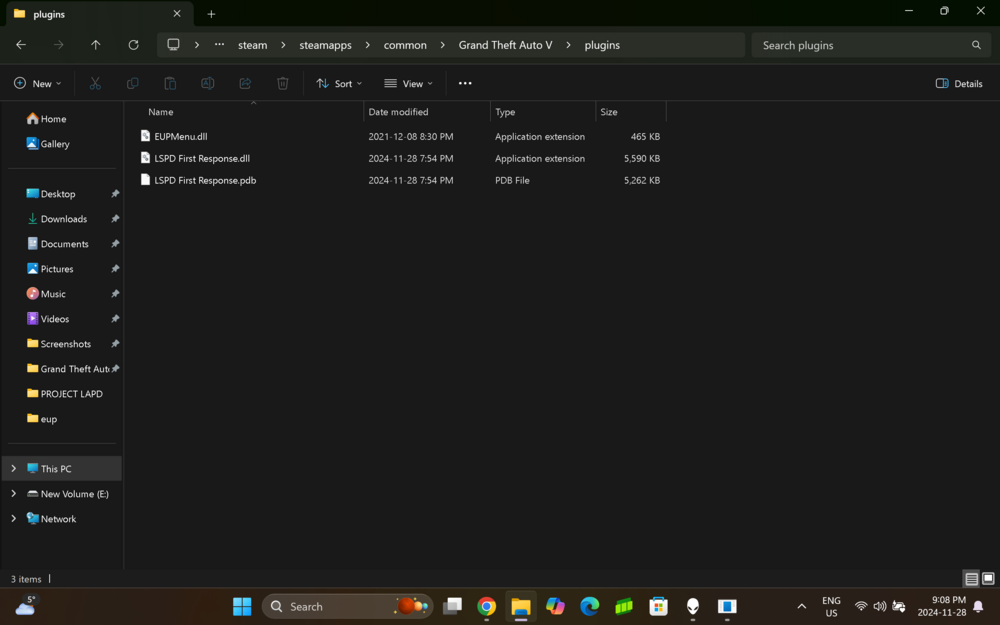The width and height of the screenshot is (1000, 625).
Task: Expand the View dropdown menu
Action: tap(408, 83)
